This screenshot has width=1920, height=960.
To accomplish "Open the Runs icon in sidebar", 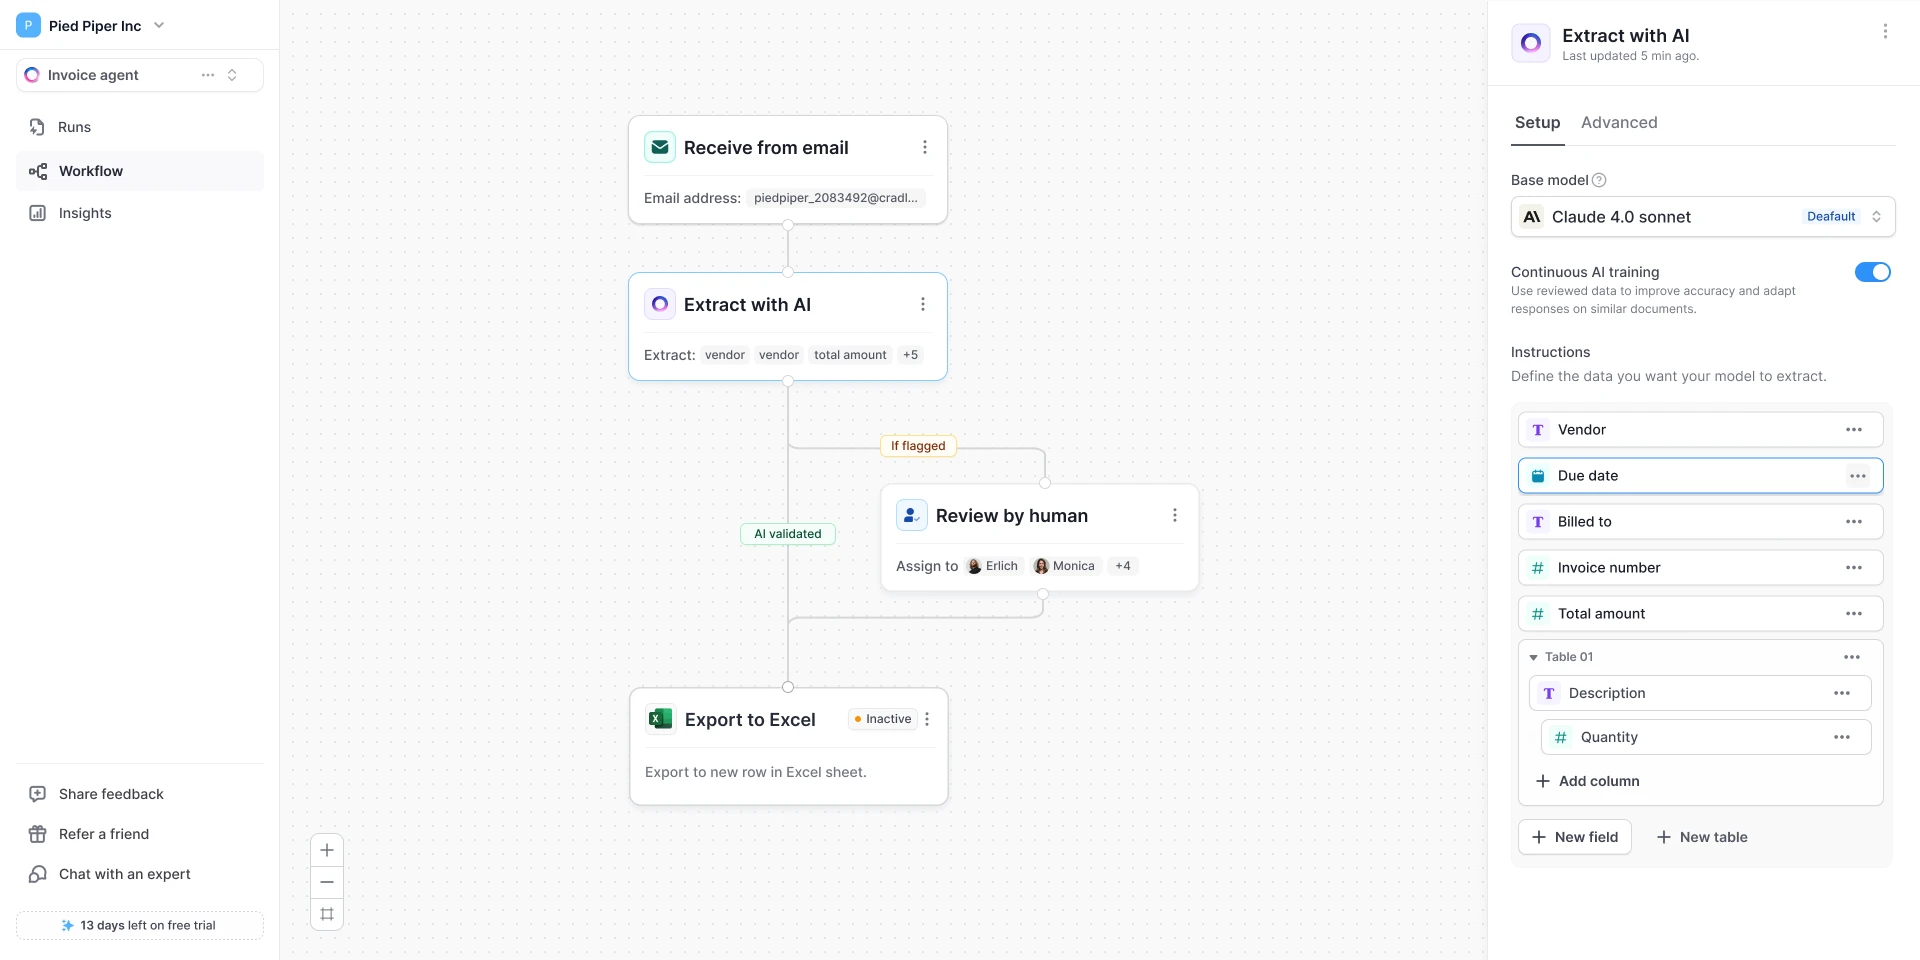I will (37, 127).
